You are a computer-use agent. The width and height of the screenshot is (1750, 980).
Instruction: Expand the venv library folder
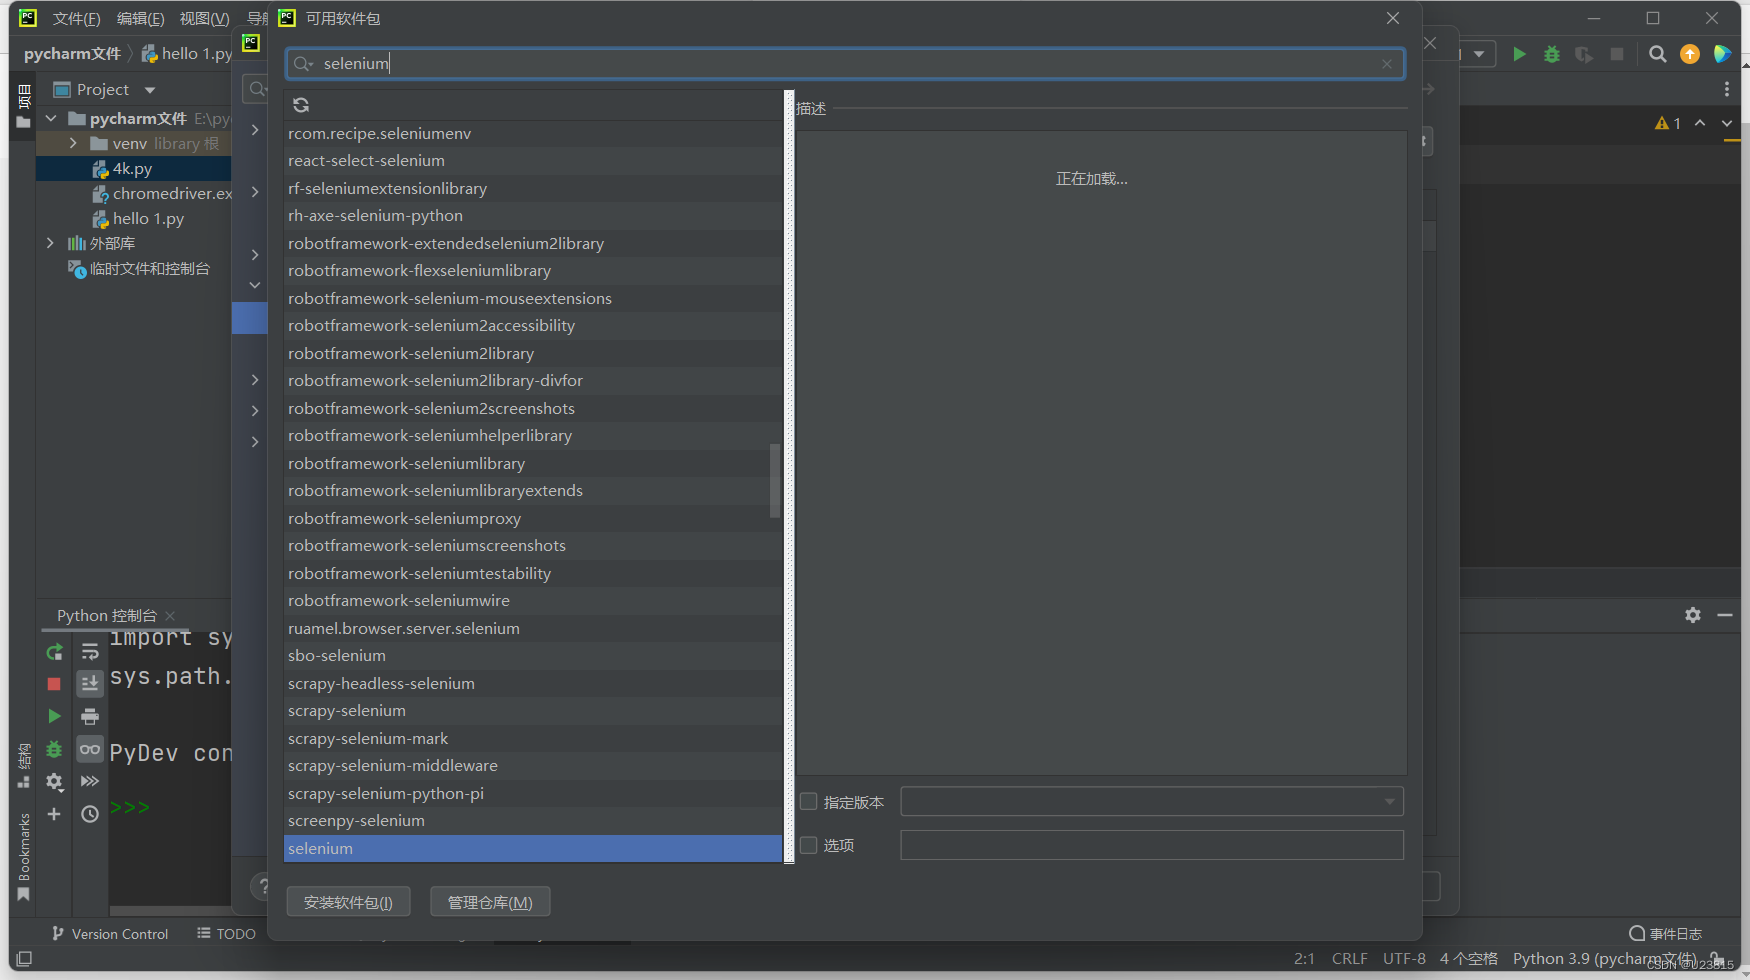(x=73, y=143)
